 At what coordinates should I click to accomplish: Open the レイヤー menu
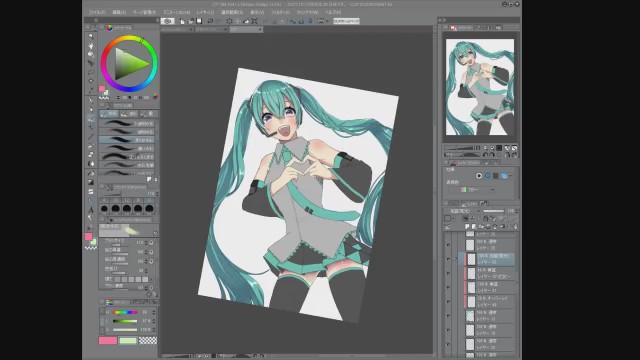coord(205,12)
